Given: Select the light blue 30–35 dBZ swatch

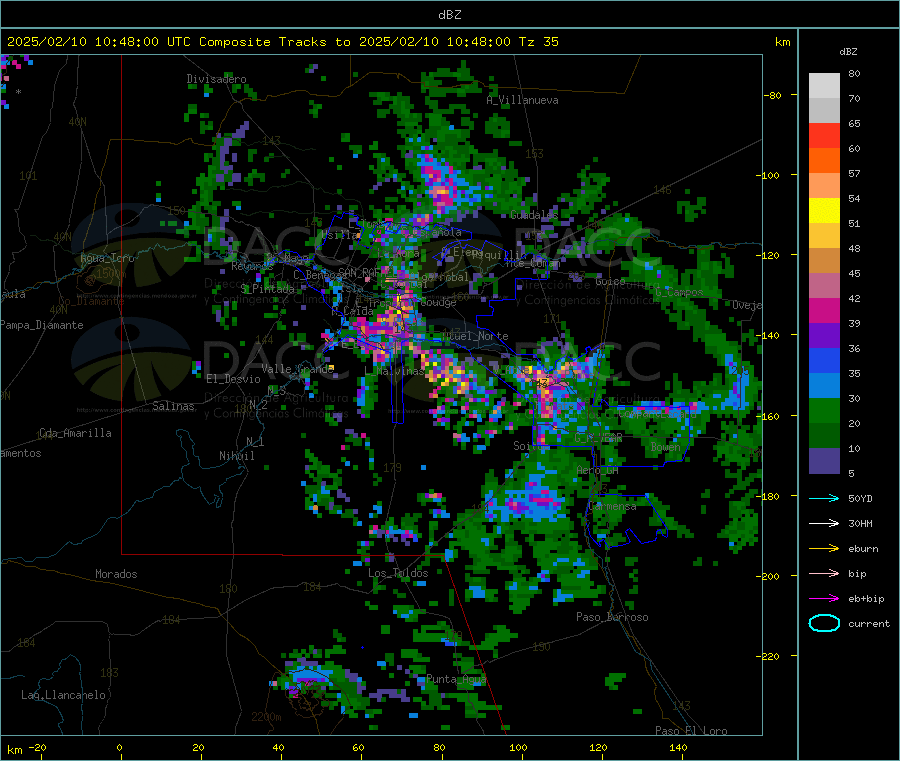Looking at the screenshot, I should pyautogui.click(x=824, y=385).
